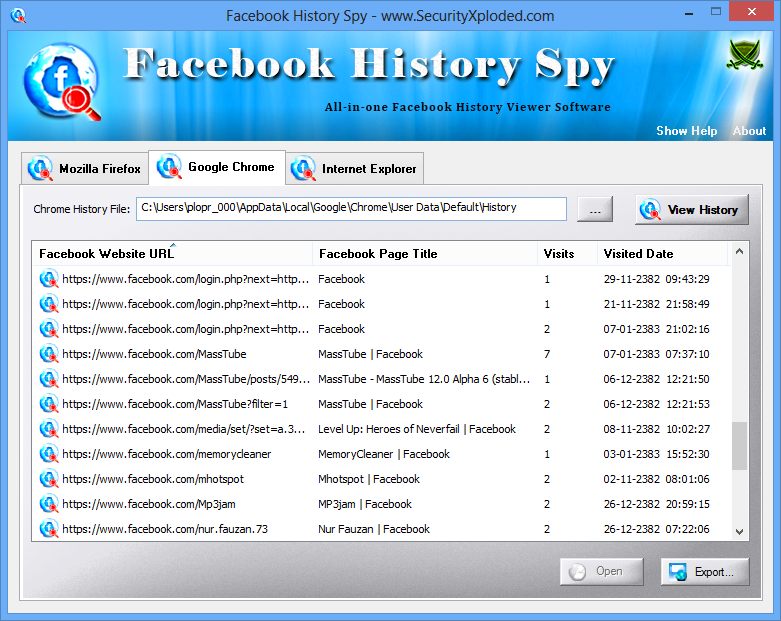Click row icon beside memorycleaner URL
Screen dimensions: 781x621
pos(49,454)
